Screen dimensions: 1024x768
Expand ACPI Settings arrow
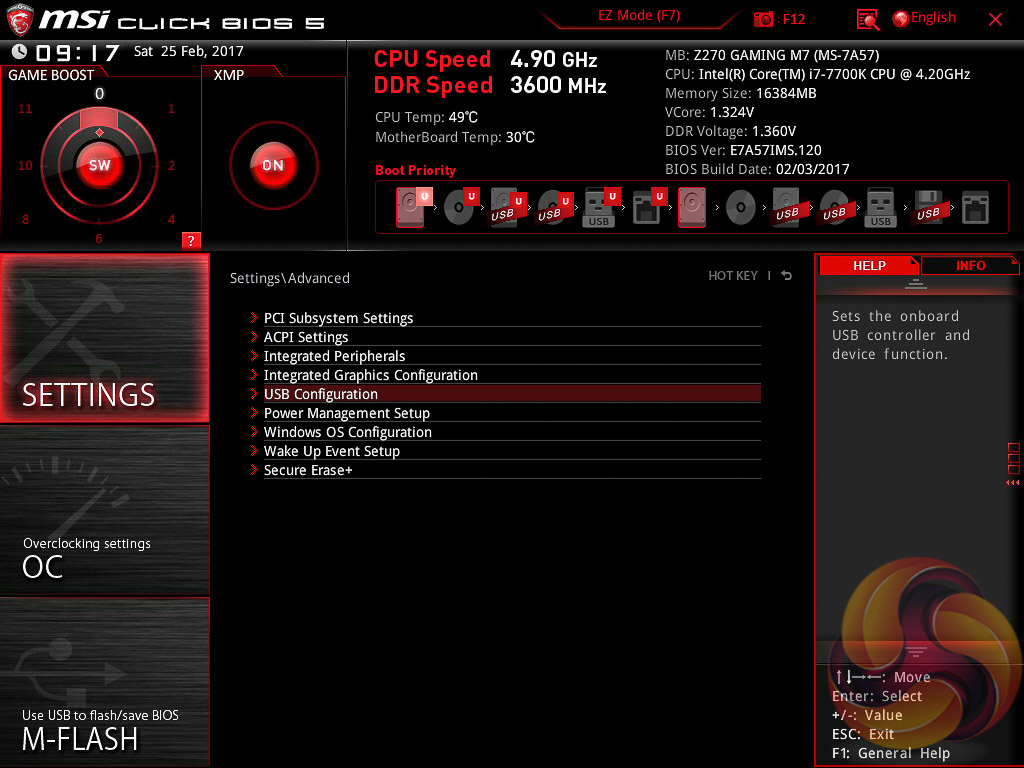[254, 337]
